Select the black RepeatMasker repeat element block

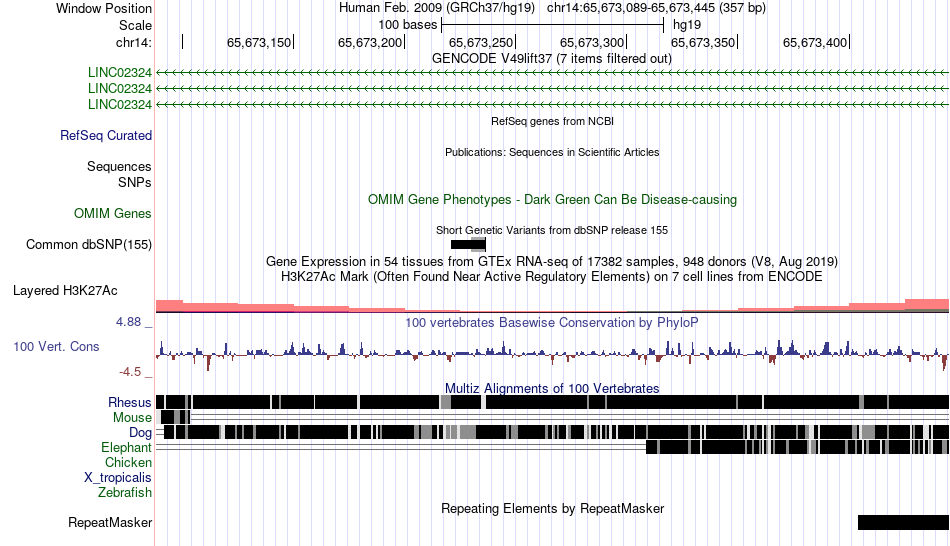903,522
